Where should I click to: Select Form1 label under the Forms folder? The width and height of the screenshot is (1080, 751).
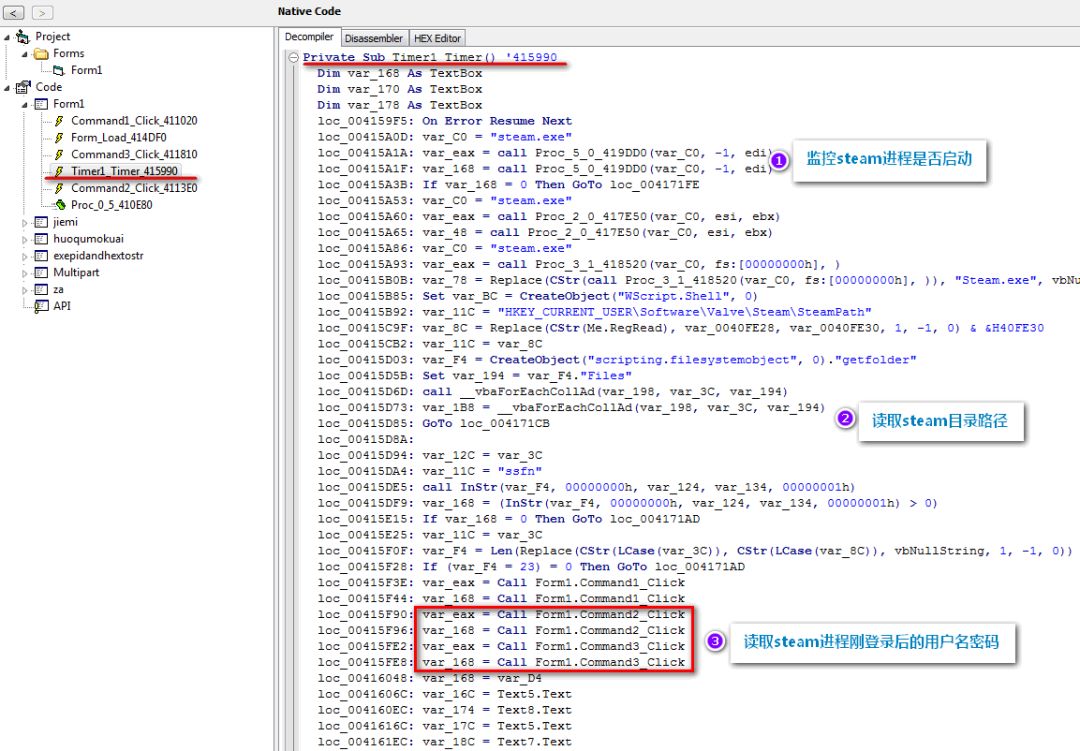click(x=86, y=70)
